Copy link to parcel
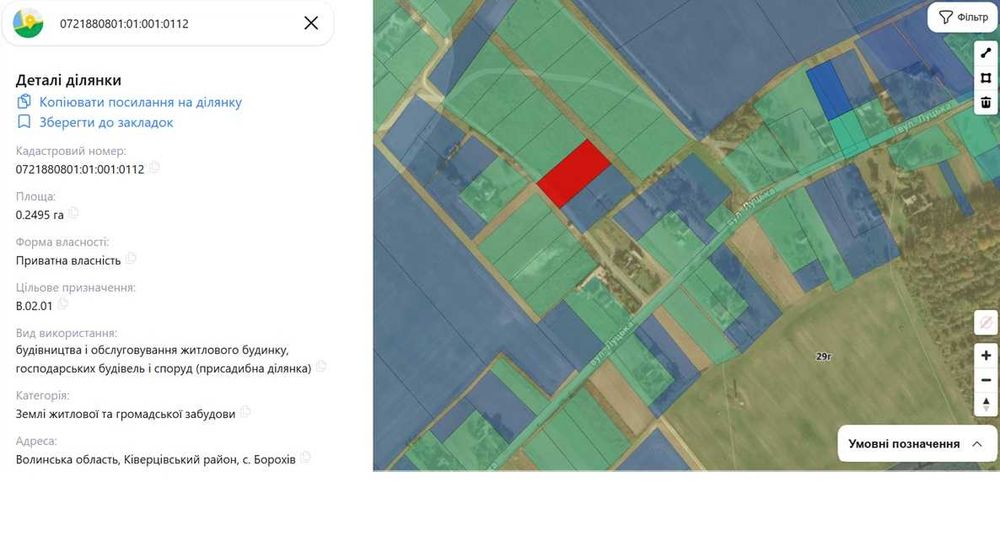Screen dimensions: 1000x546 pyautogui.click(x=140, y=102)
